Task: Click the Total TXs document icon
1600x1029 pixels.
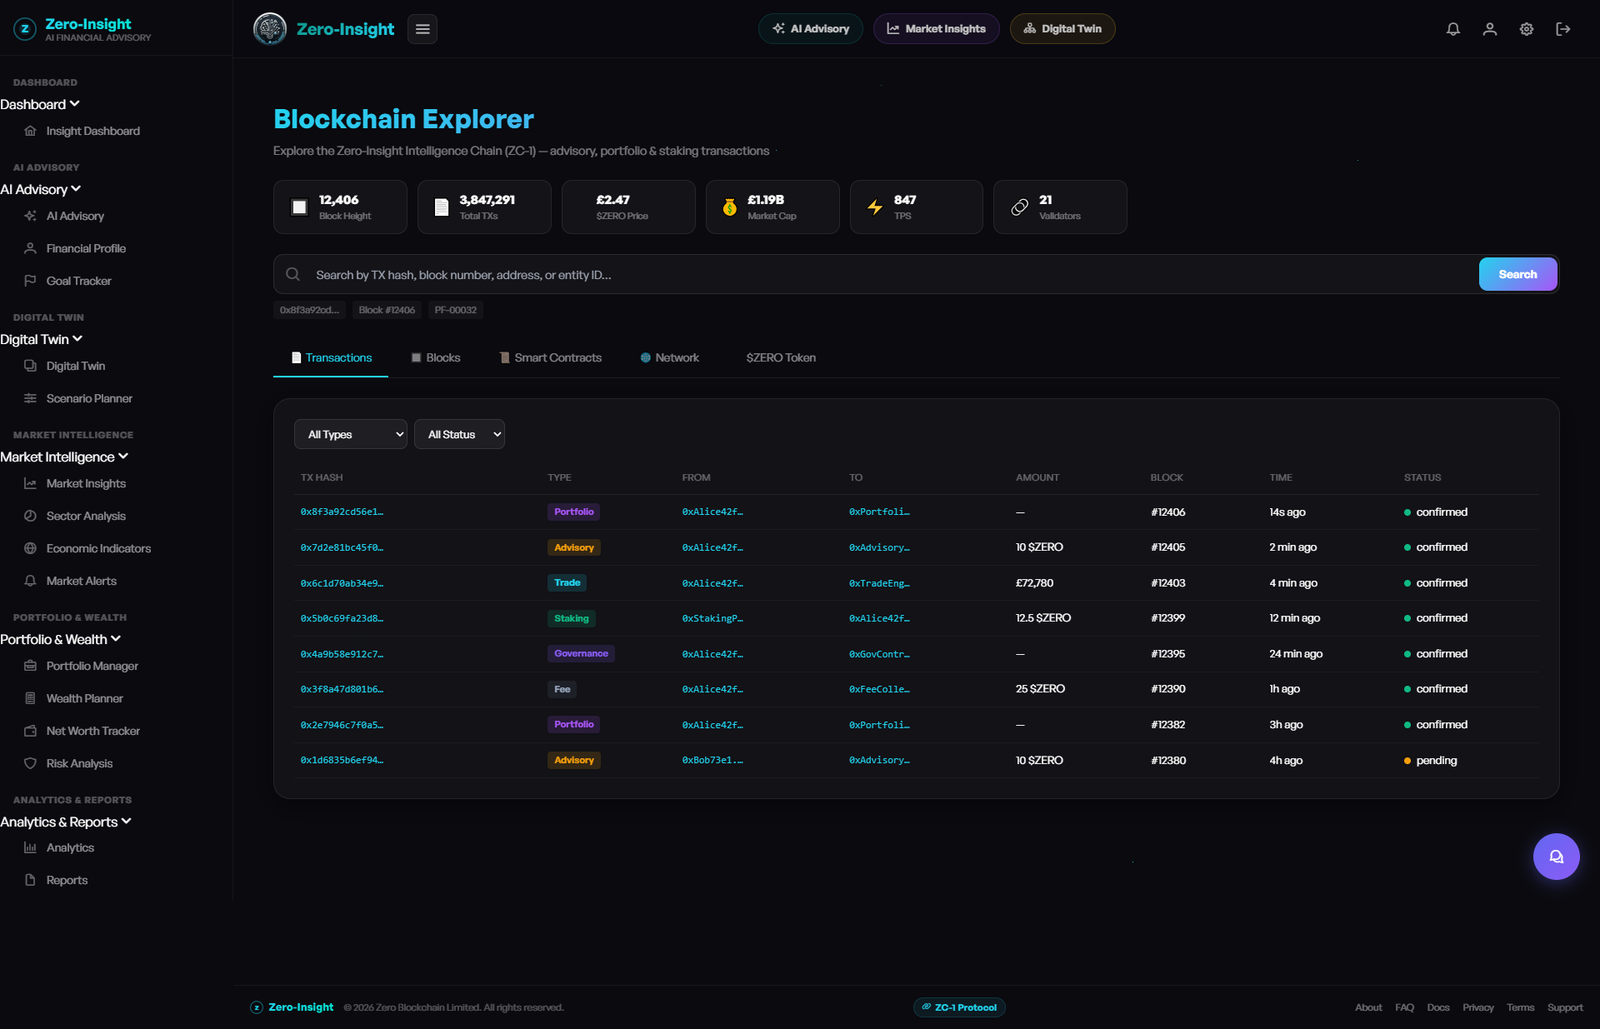Action: click(x=441, y=207)
